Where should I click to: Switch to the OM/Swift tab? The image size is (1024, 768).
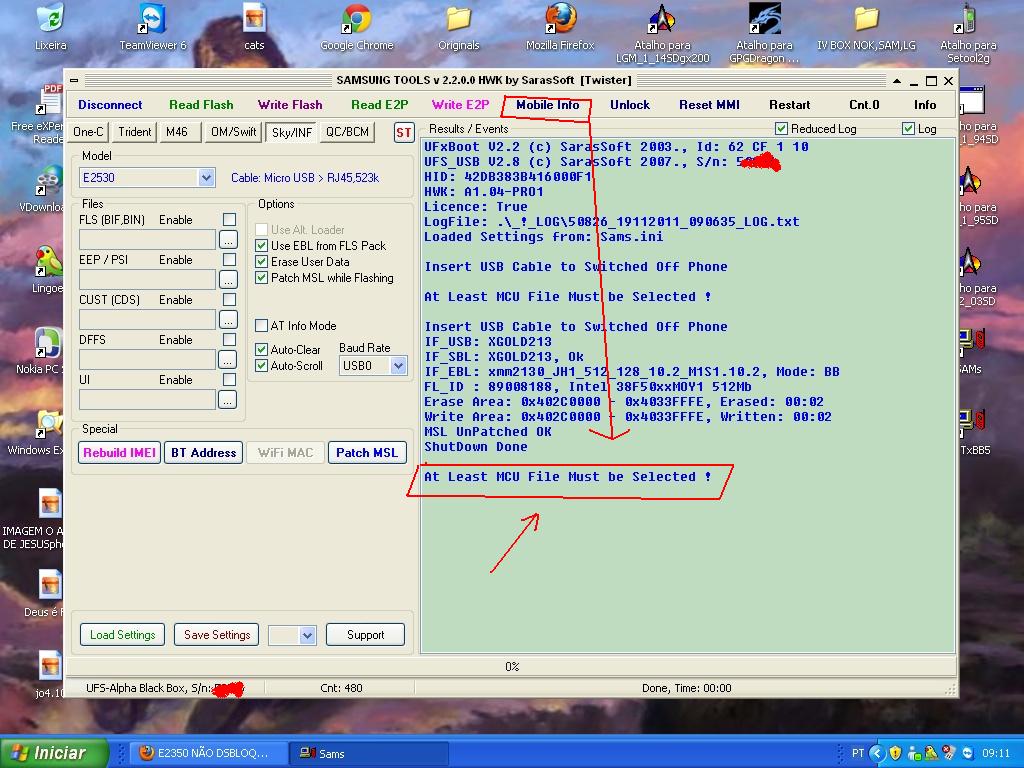[x=233, y=132]
